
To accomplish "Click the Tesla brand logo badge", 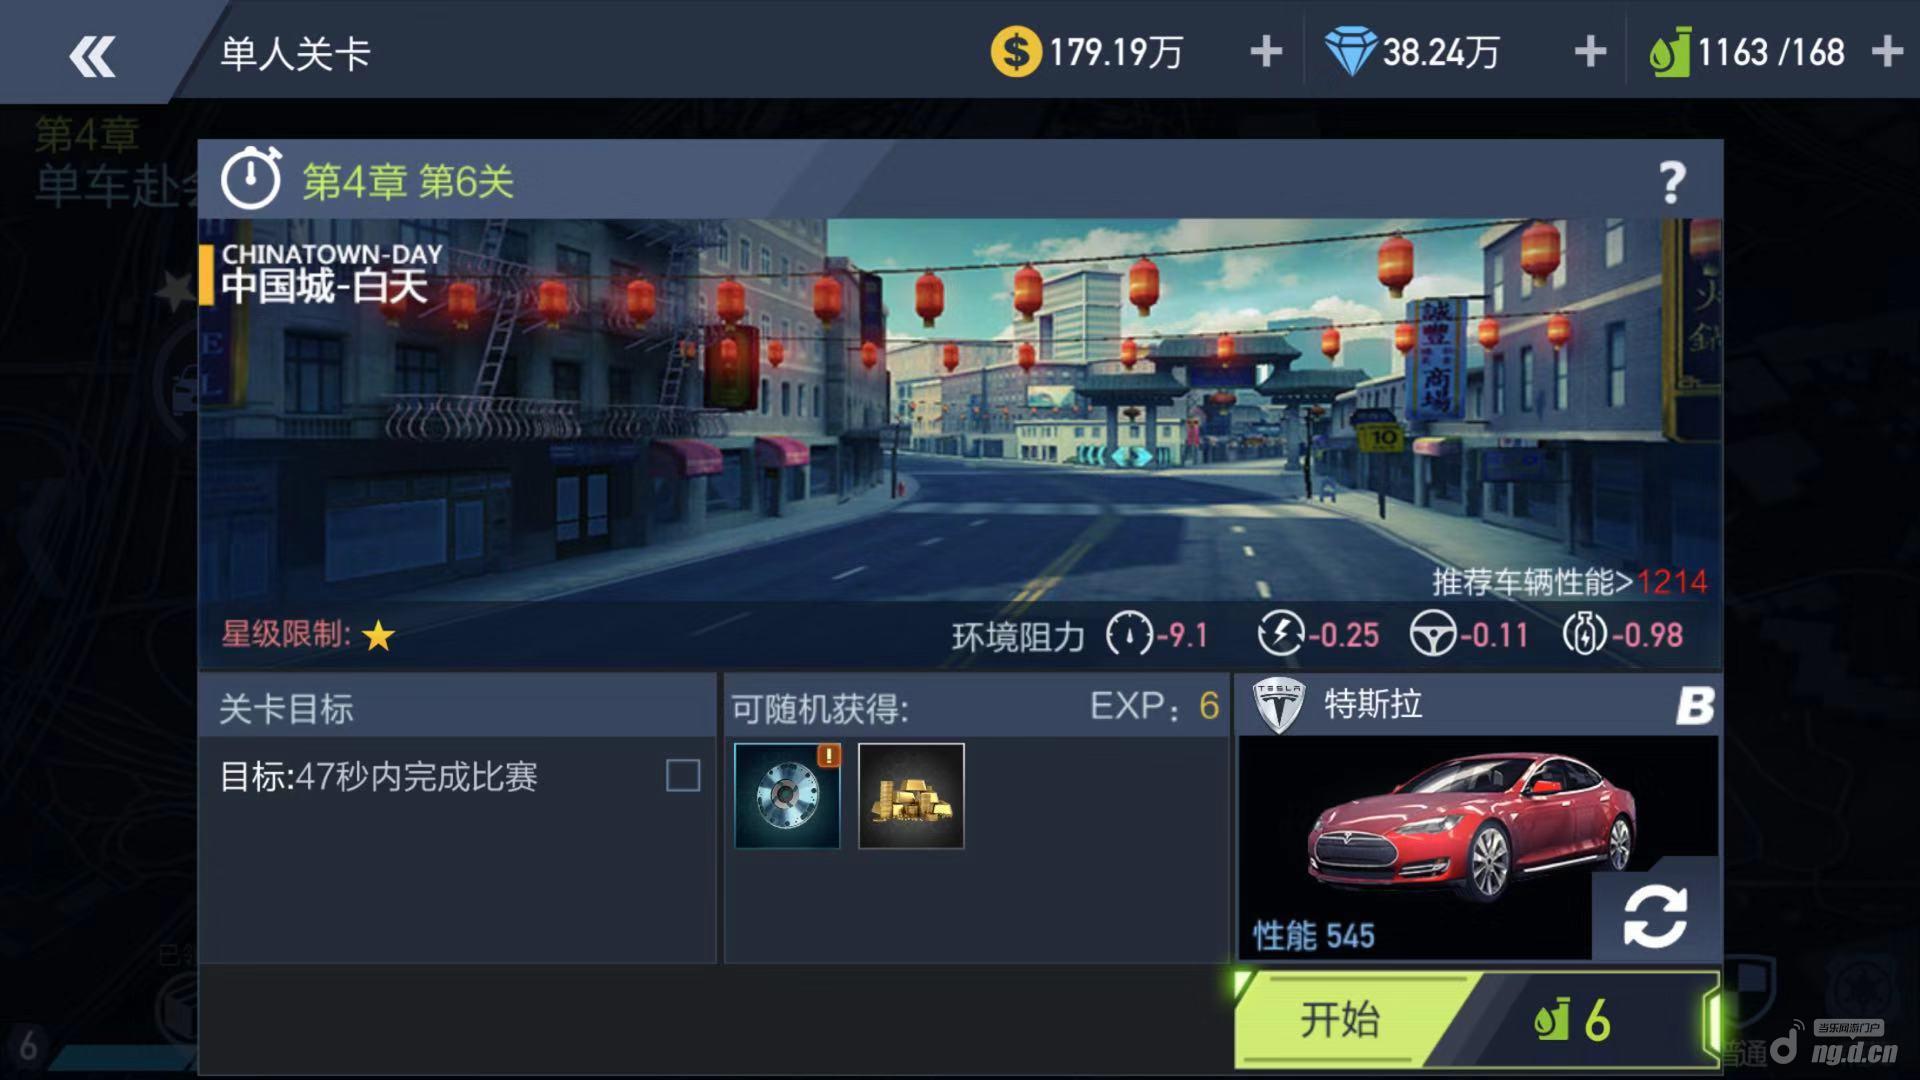I will (1279, 706).
